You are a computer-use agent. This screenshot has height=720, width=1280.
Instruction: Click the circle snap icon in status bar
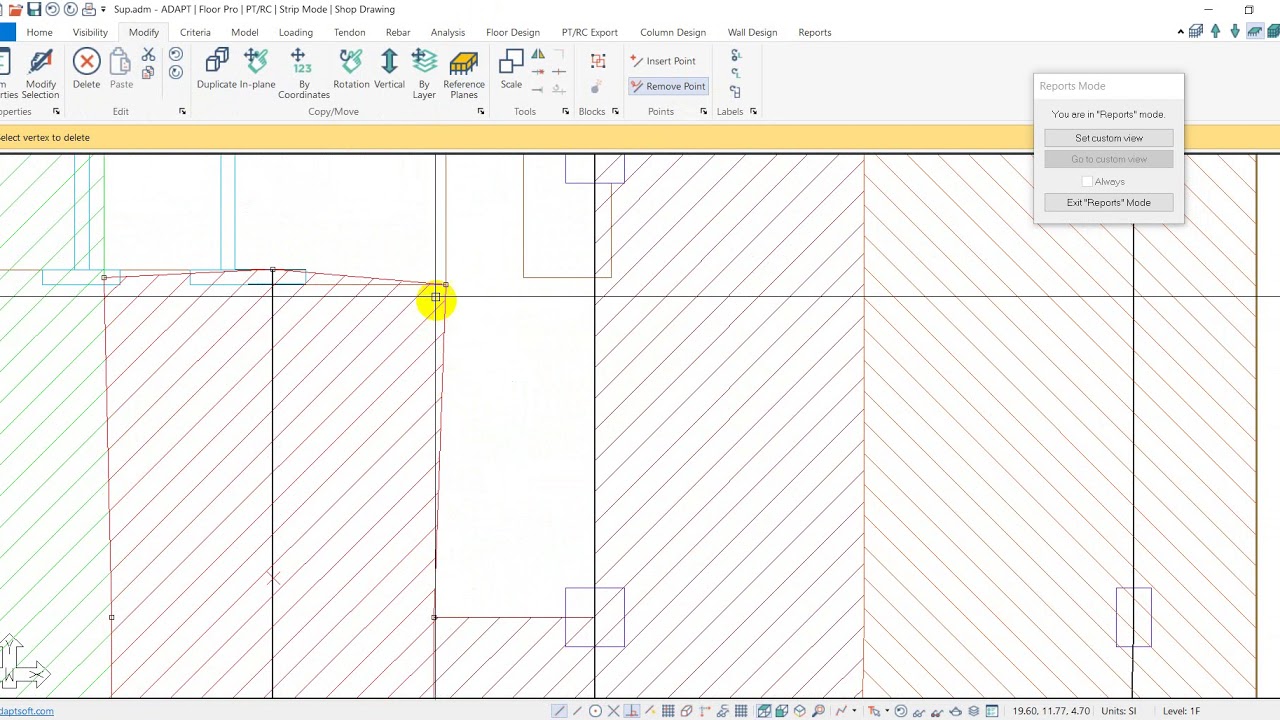coord(595,711)
